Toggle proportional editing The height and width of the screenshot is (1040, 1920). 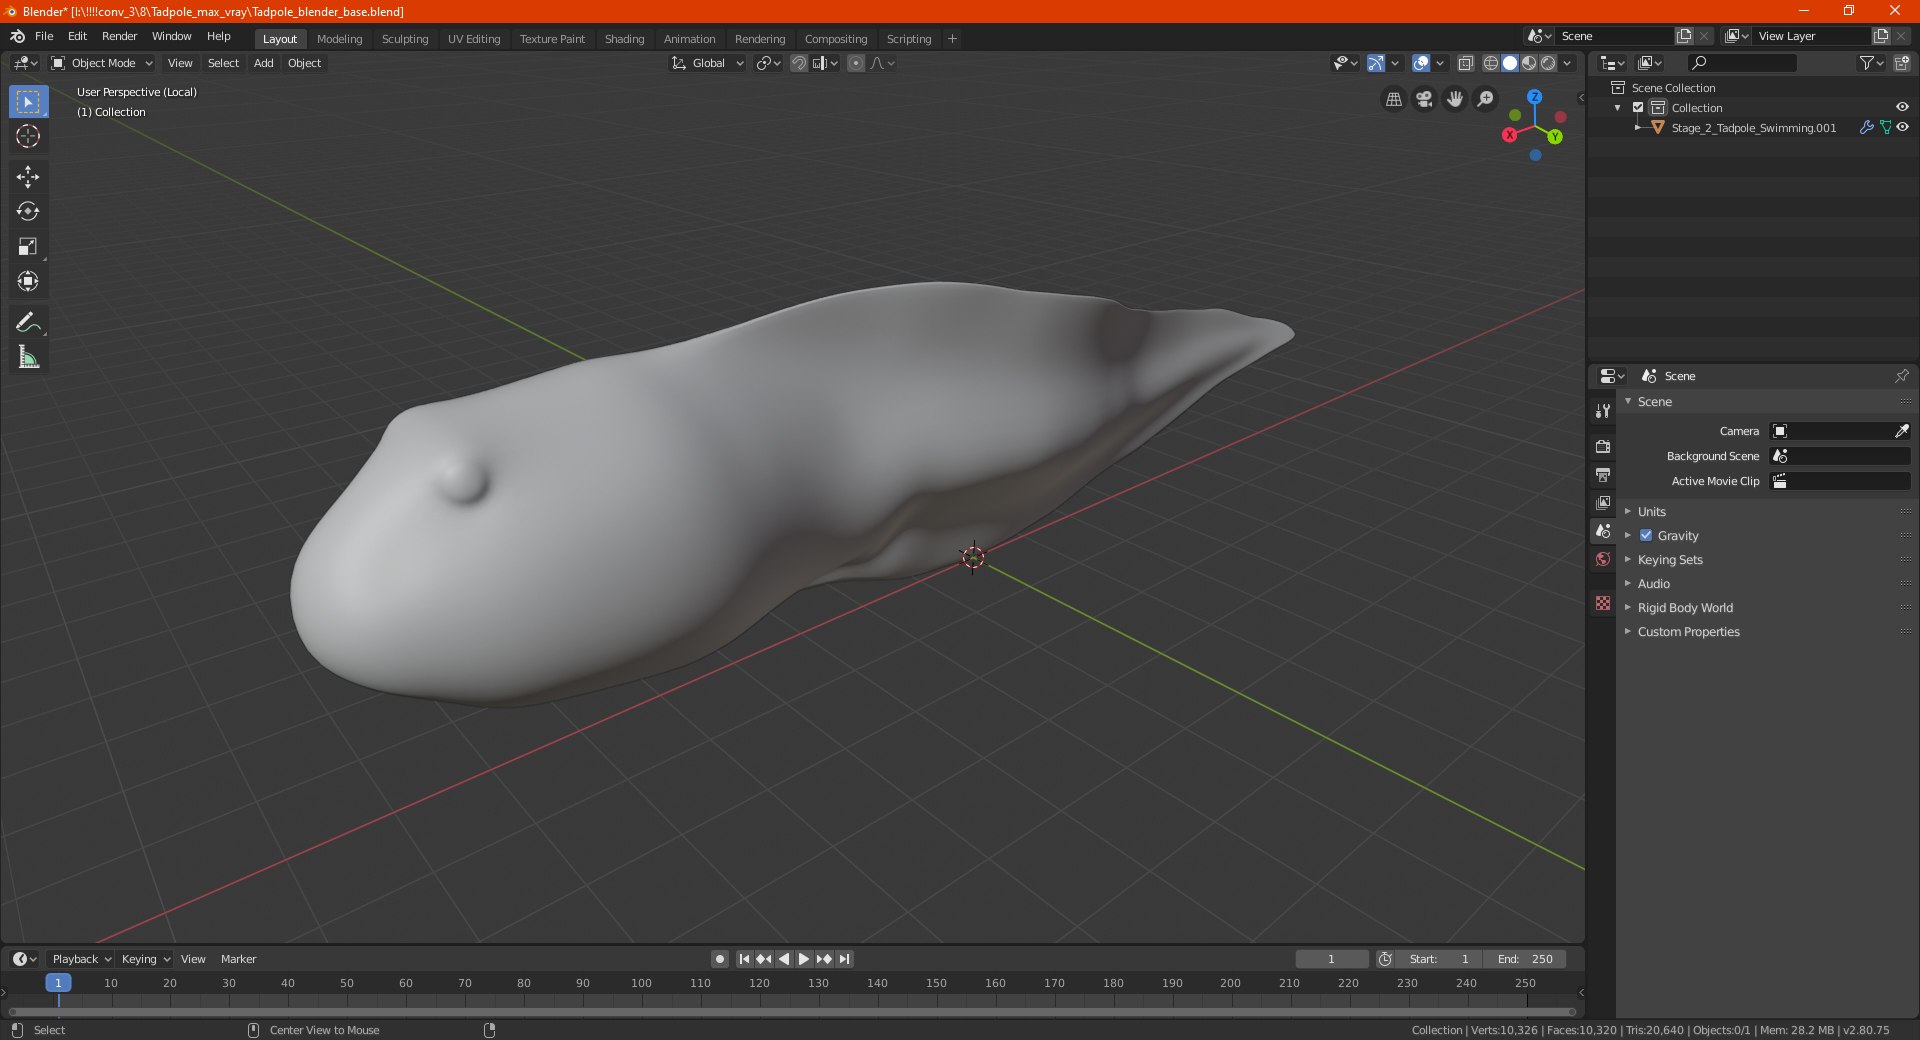856,63
